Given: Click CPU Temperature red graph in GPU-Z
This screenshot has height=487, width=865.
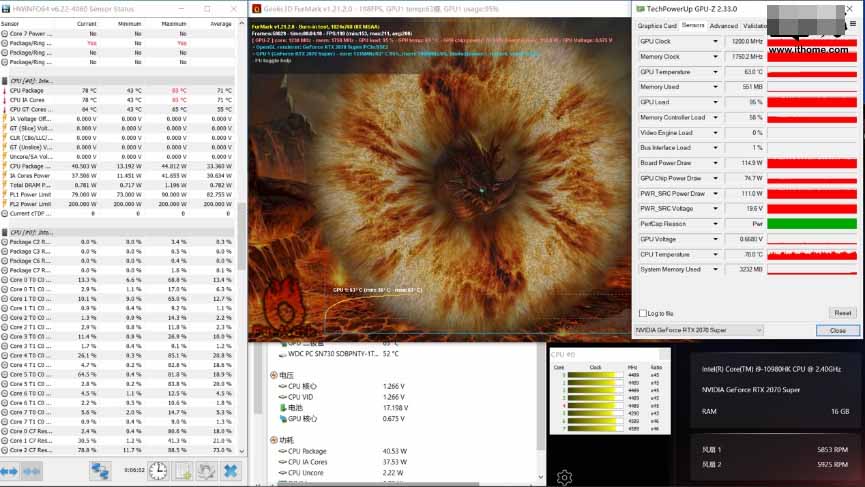Looking at the screenshot, I should (x=812, y=255).
